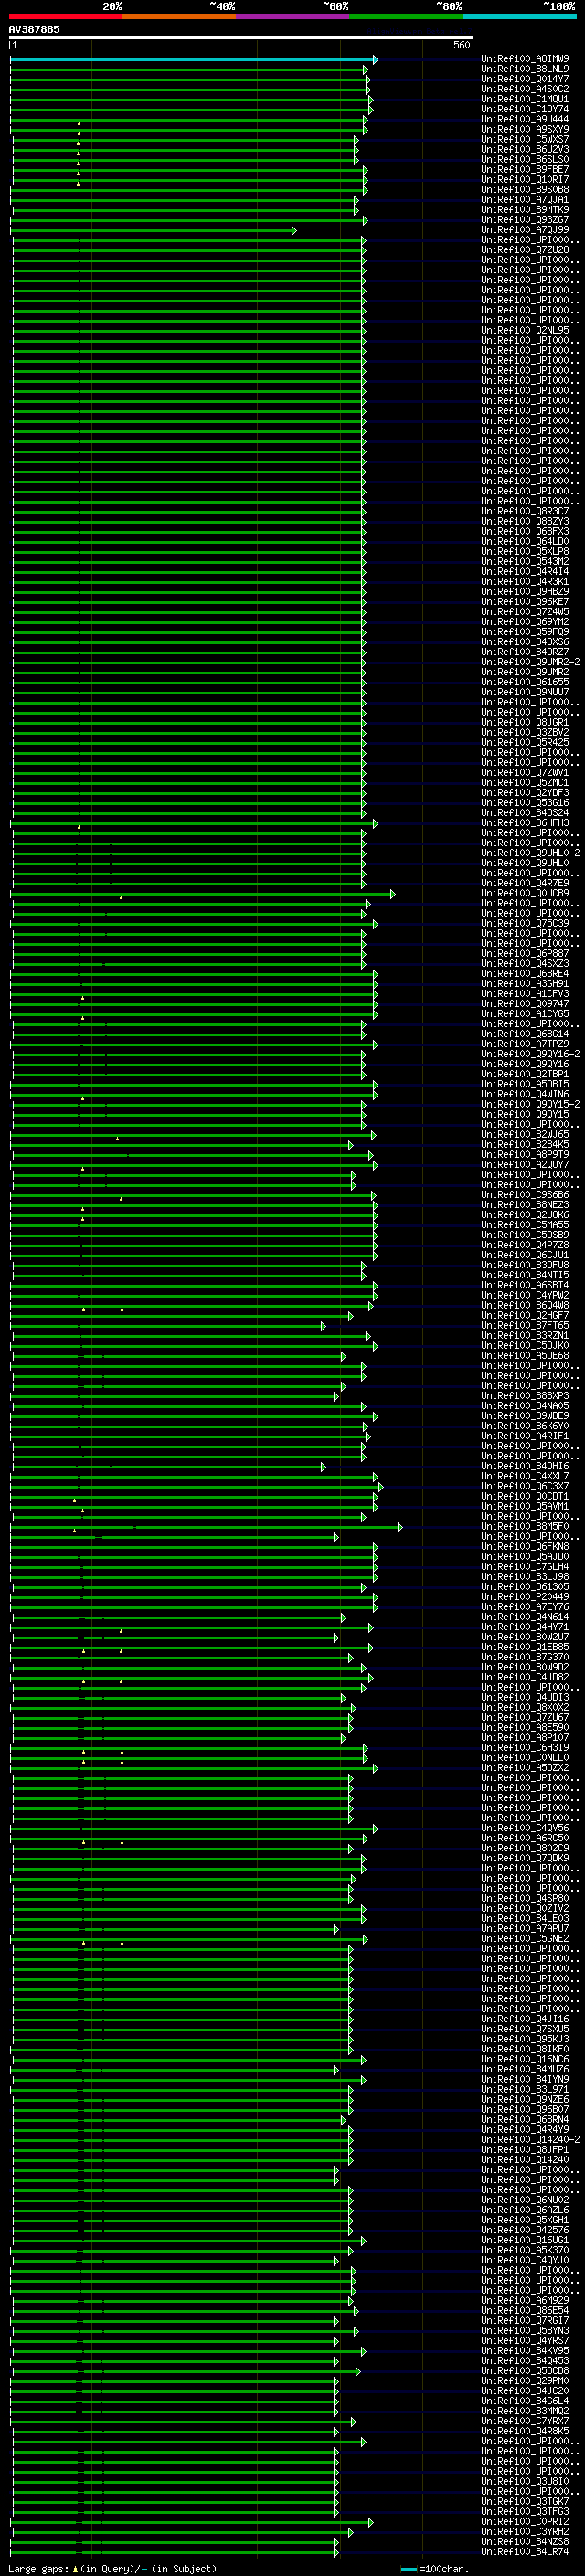Select label UniRef100_Q9HBZ9
Screen dimensions: 585x2576
pyautogui.click(x=525, y=591)
